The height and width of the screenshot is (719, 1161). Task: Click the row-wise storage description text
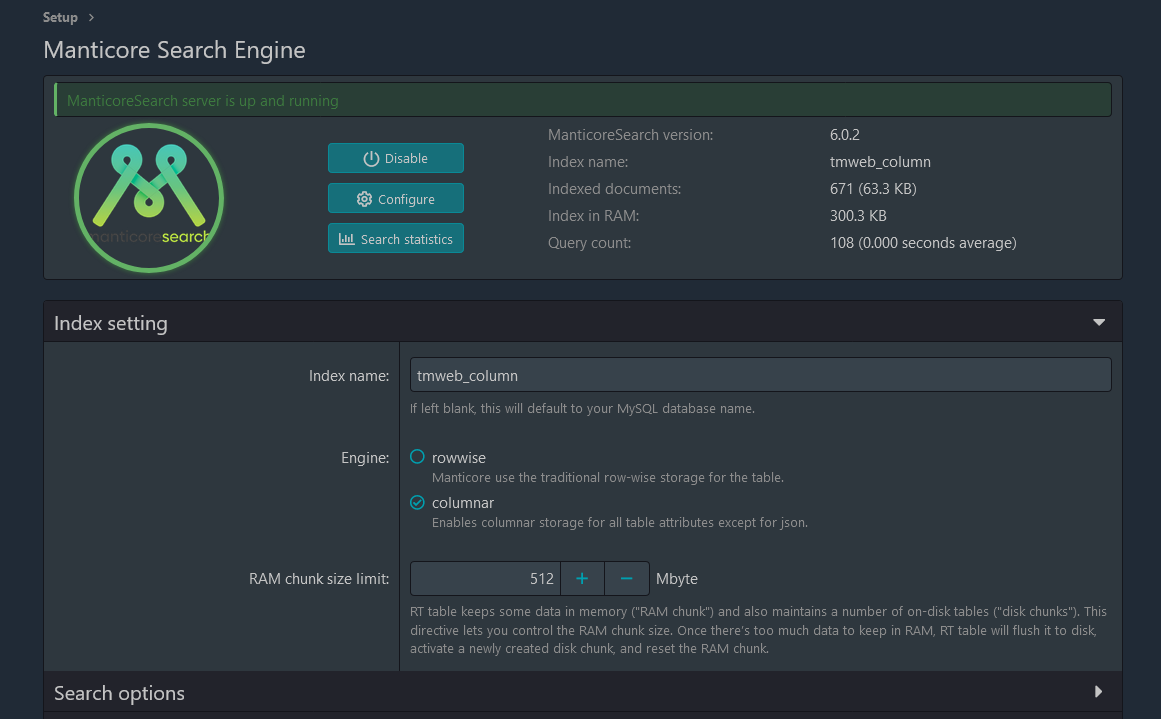point(608,478)
